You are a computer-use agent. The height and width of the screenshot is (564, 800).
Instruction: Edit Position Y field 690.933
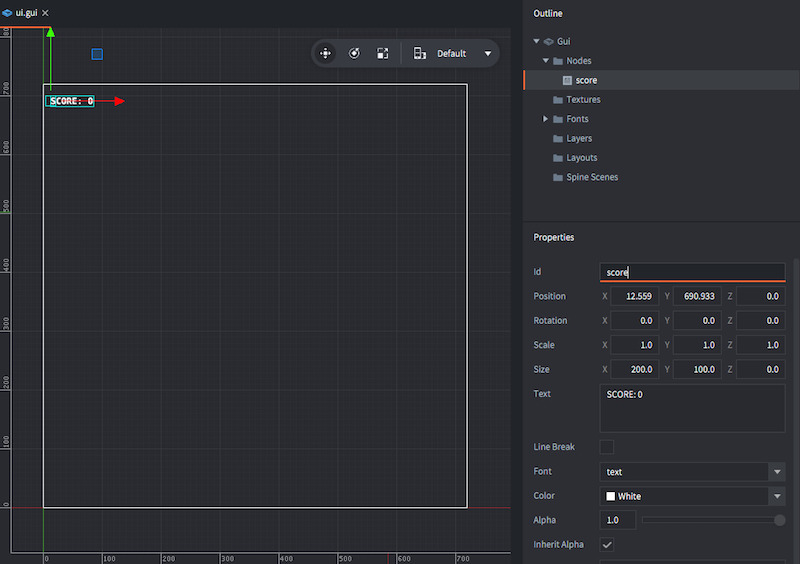pyautogui.click(x=697, y=296)
